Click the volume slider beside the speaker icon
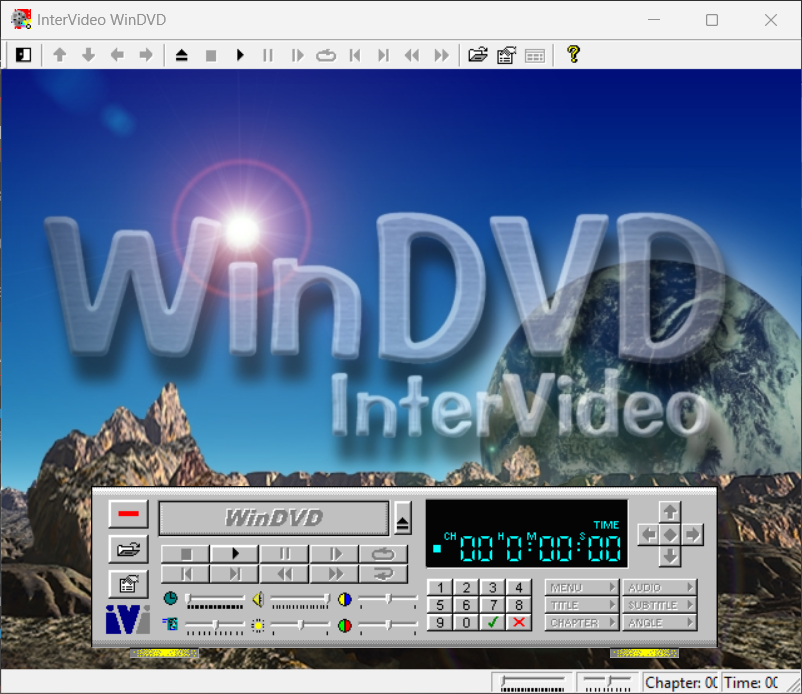This screenshot has height=694, width=802. 300,600
